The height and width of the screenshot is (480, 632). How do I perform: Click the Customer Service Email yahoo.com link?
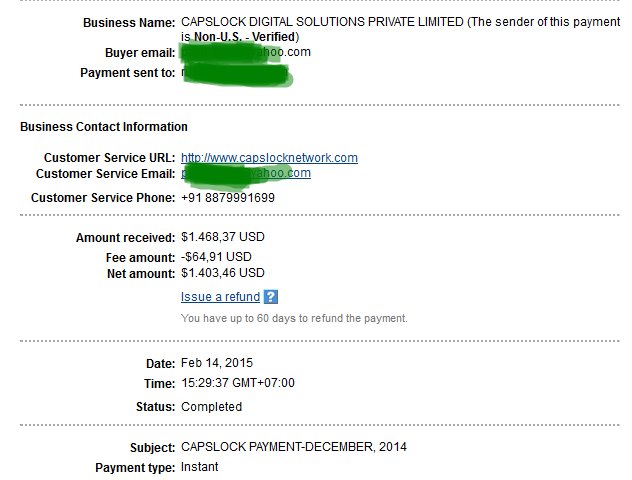click(246, 173)
